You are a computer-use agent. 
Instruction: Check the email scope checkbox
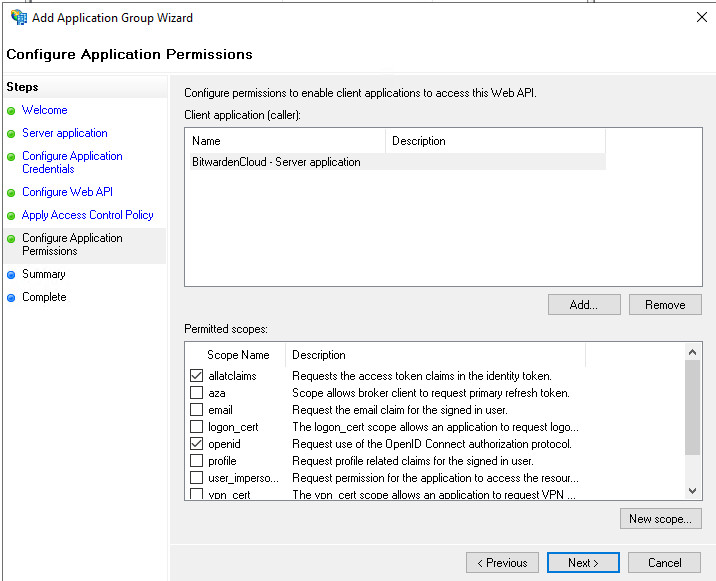coord(196,410)
